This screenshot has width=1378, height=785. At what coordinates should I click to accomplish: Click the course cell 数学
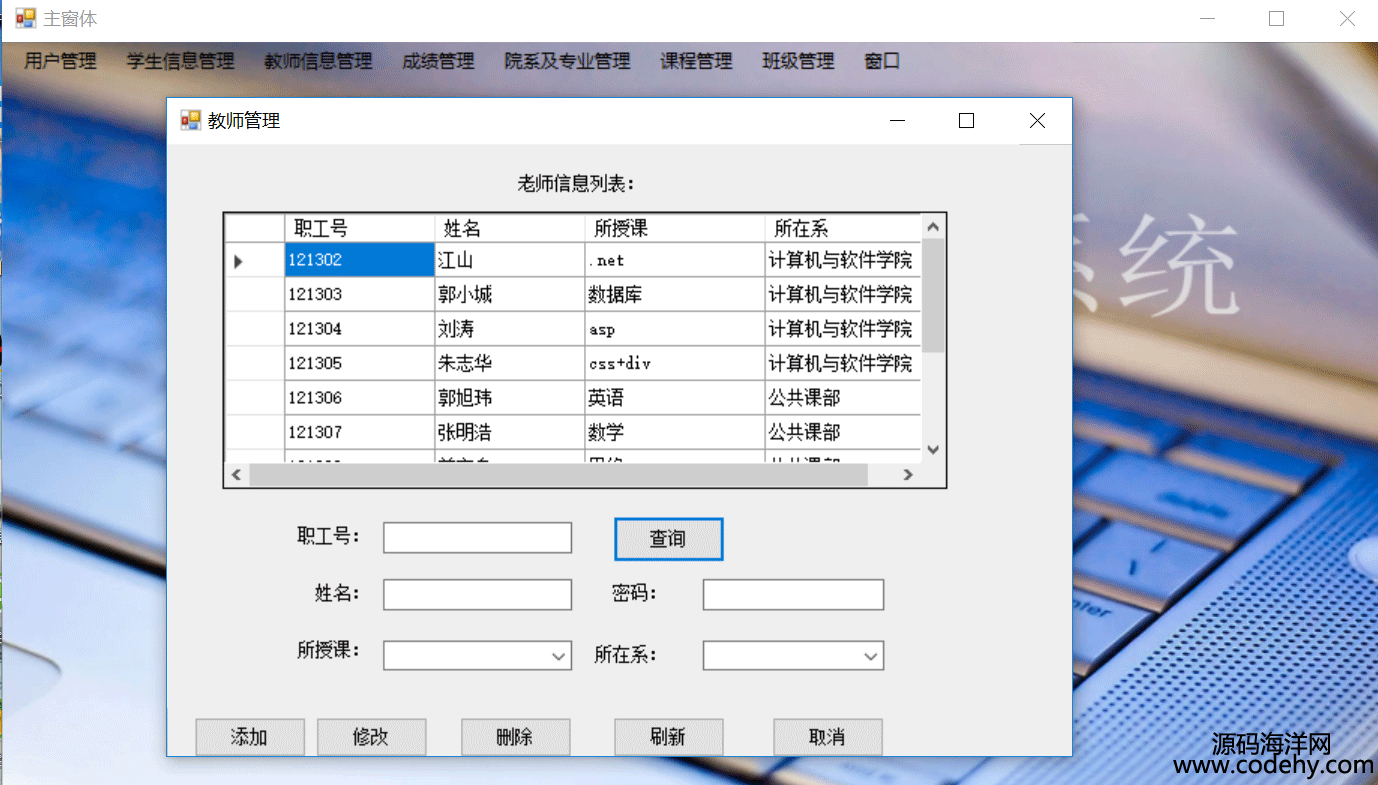pyautogui.click(x=675, y=431)
